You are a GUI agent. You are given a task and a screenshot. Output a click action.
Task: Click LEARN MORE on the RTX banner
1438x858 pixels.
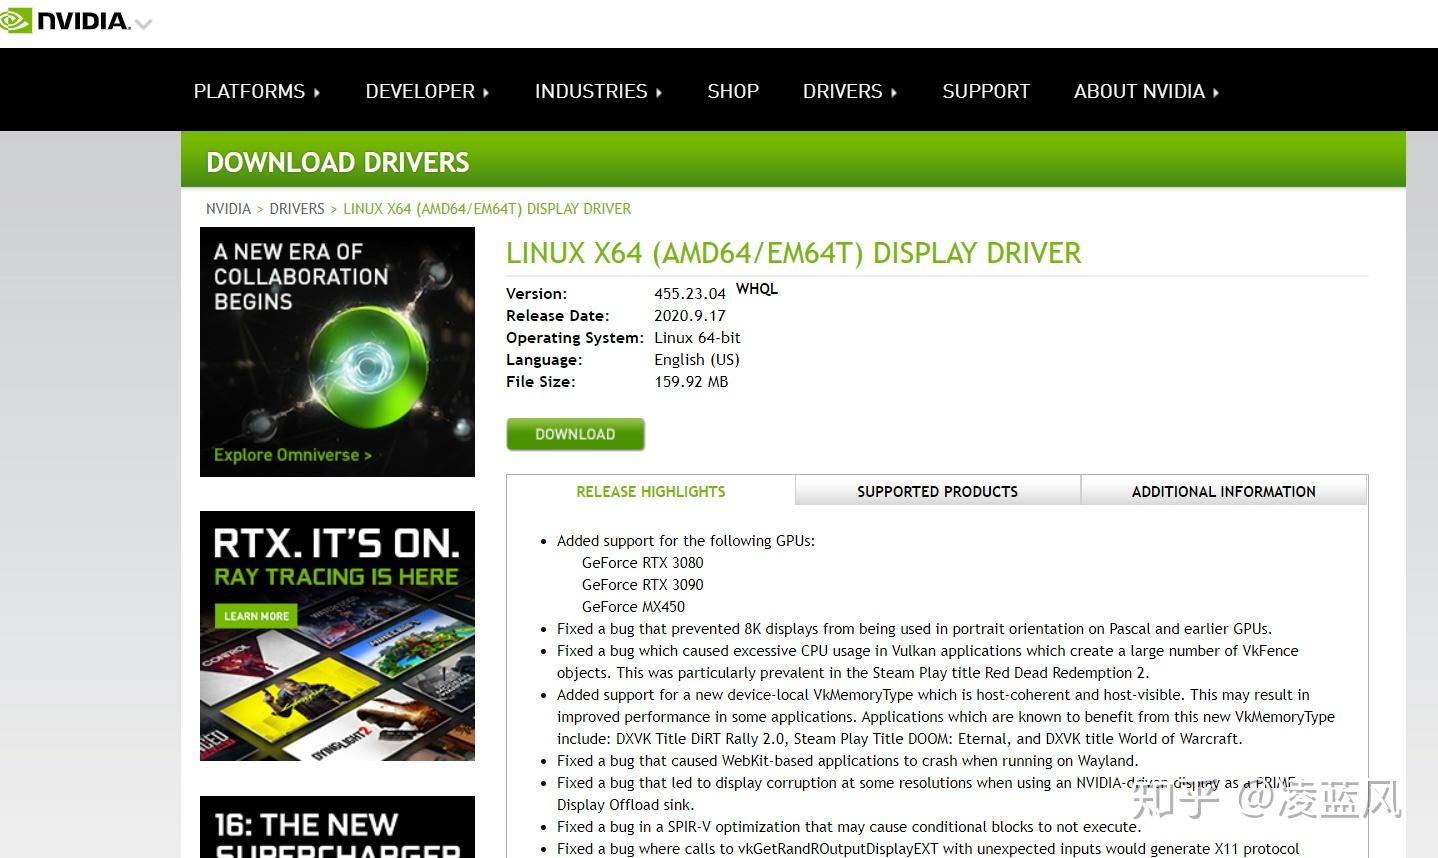pos(256,616)
